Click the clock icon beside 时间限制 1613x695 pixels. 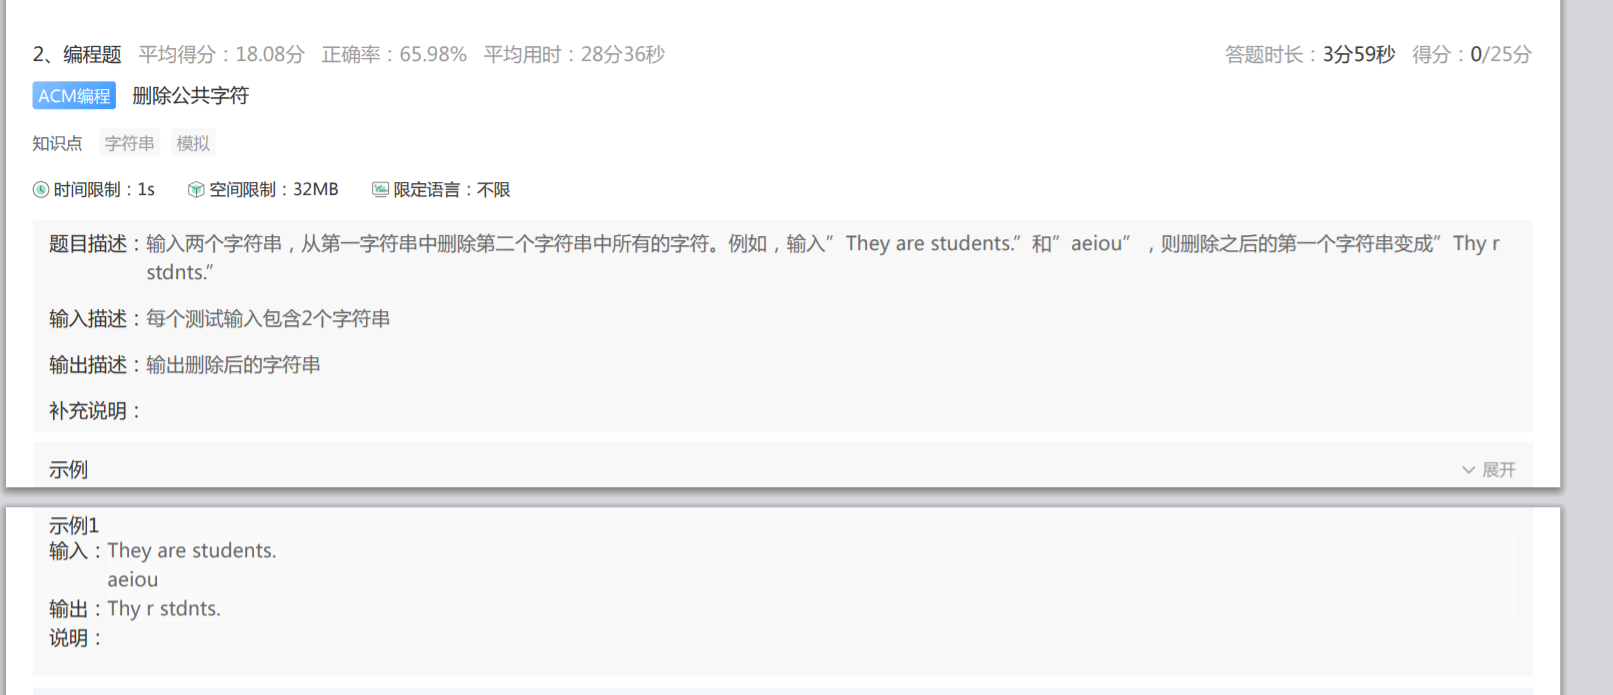click(41, 190)
